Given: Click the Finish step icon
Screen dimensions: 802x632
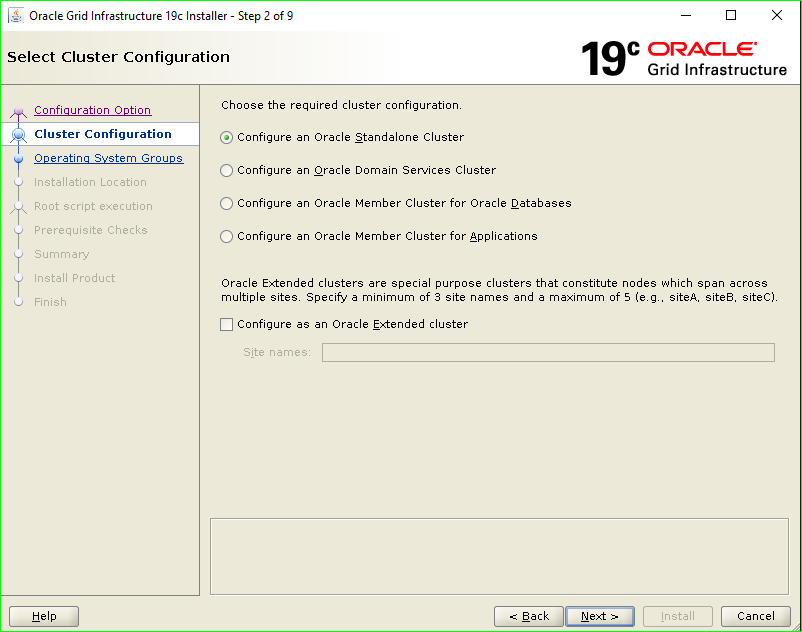Looking at the screenshot, I should (x=20, y=302).
